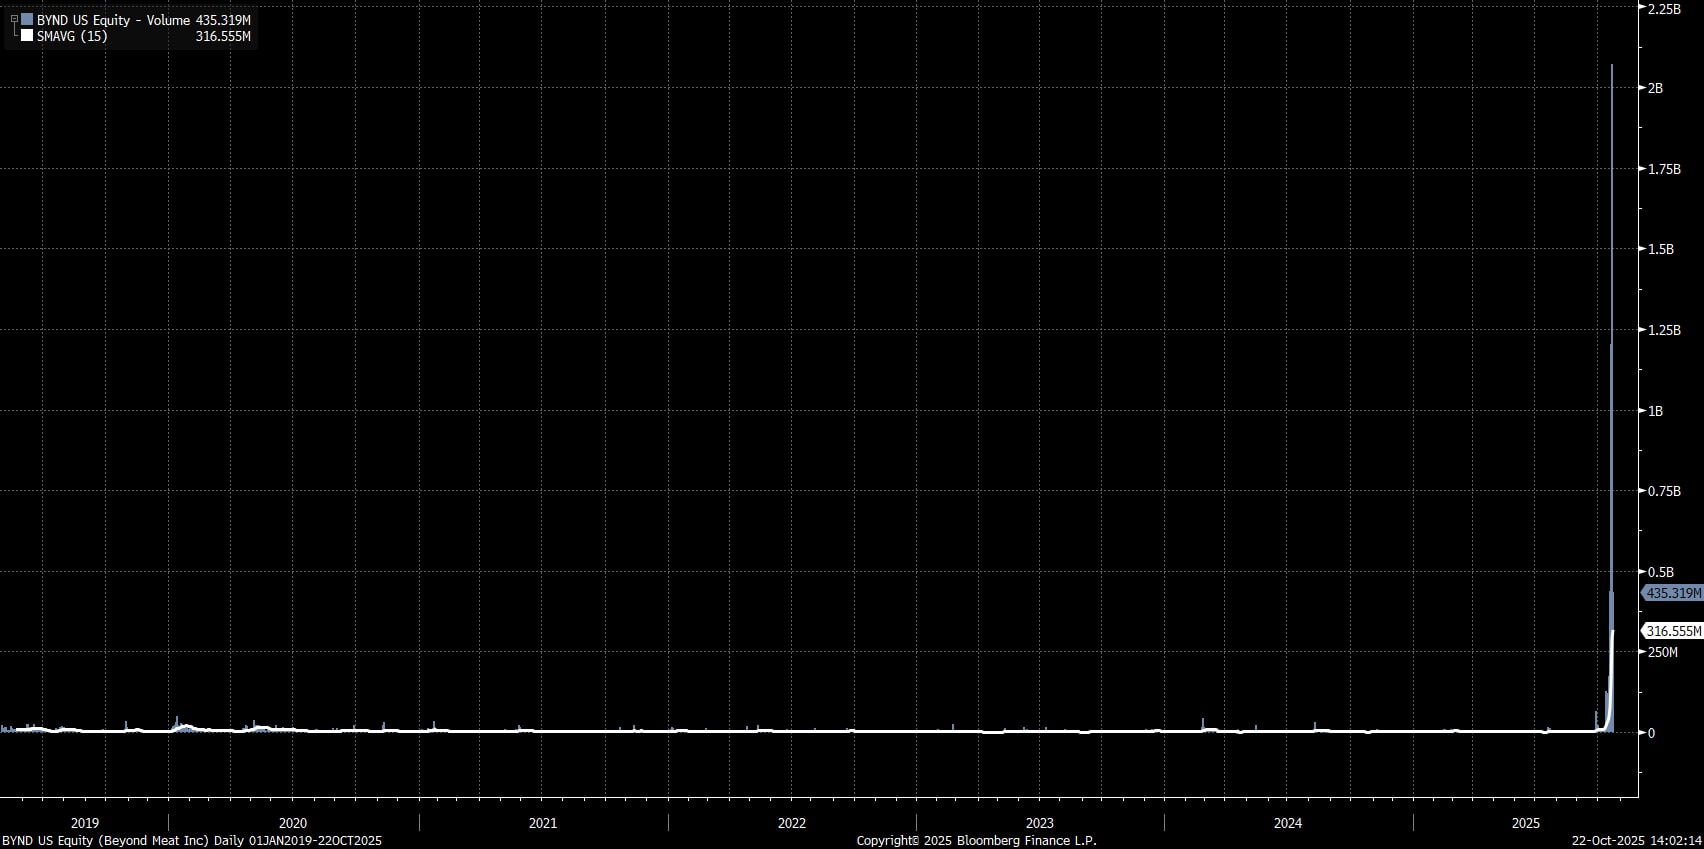Select the BYND US Equity - Volume legend label

point(113,20)
